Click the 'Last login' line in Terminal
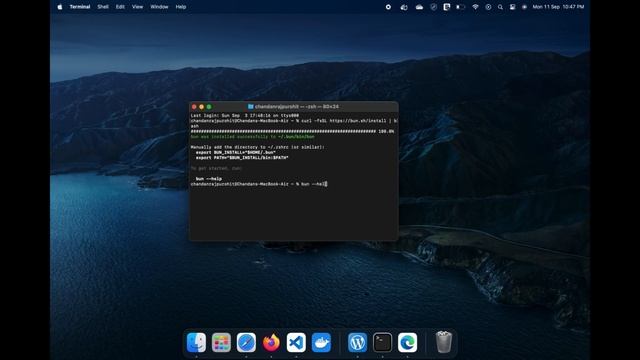The image size is (640, 360). pyautogui.click(x=245, y=116)
